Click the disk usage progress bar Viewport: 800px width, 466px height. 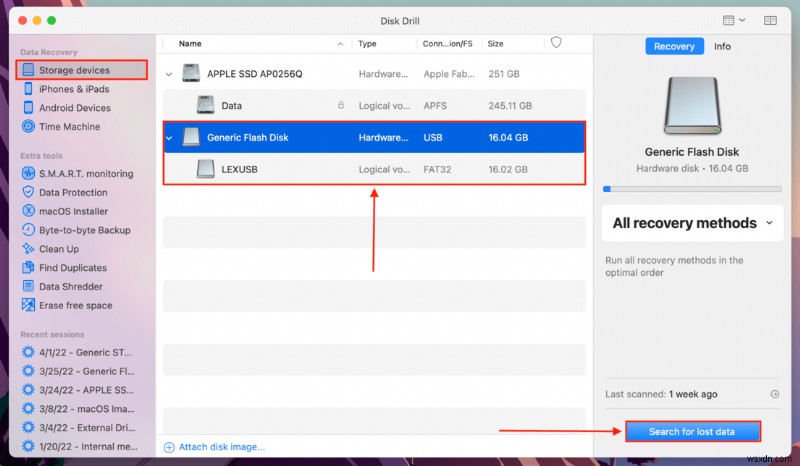point(692,189)
